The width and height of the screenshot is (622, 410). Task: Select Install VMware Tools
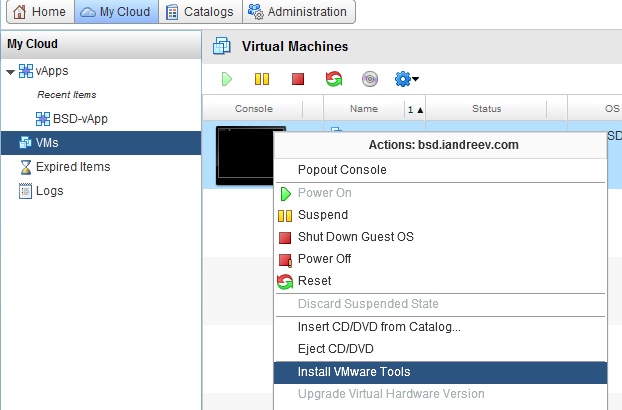(x=440, y=372)
